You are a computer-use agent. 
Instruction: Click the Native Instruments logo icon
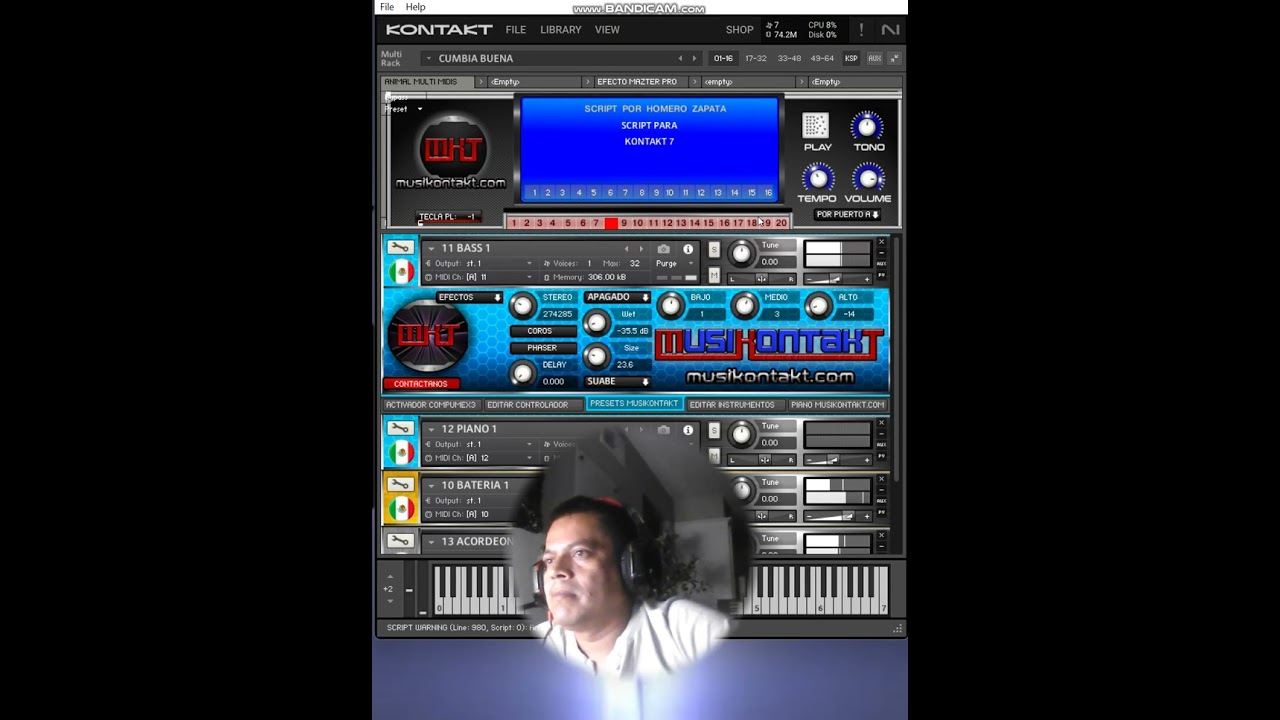(x=890, y=30)
